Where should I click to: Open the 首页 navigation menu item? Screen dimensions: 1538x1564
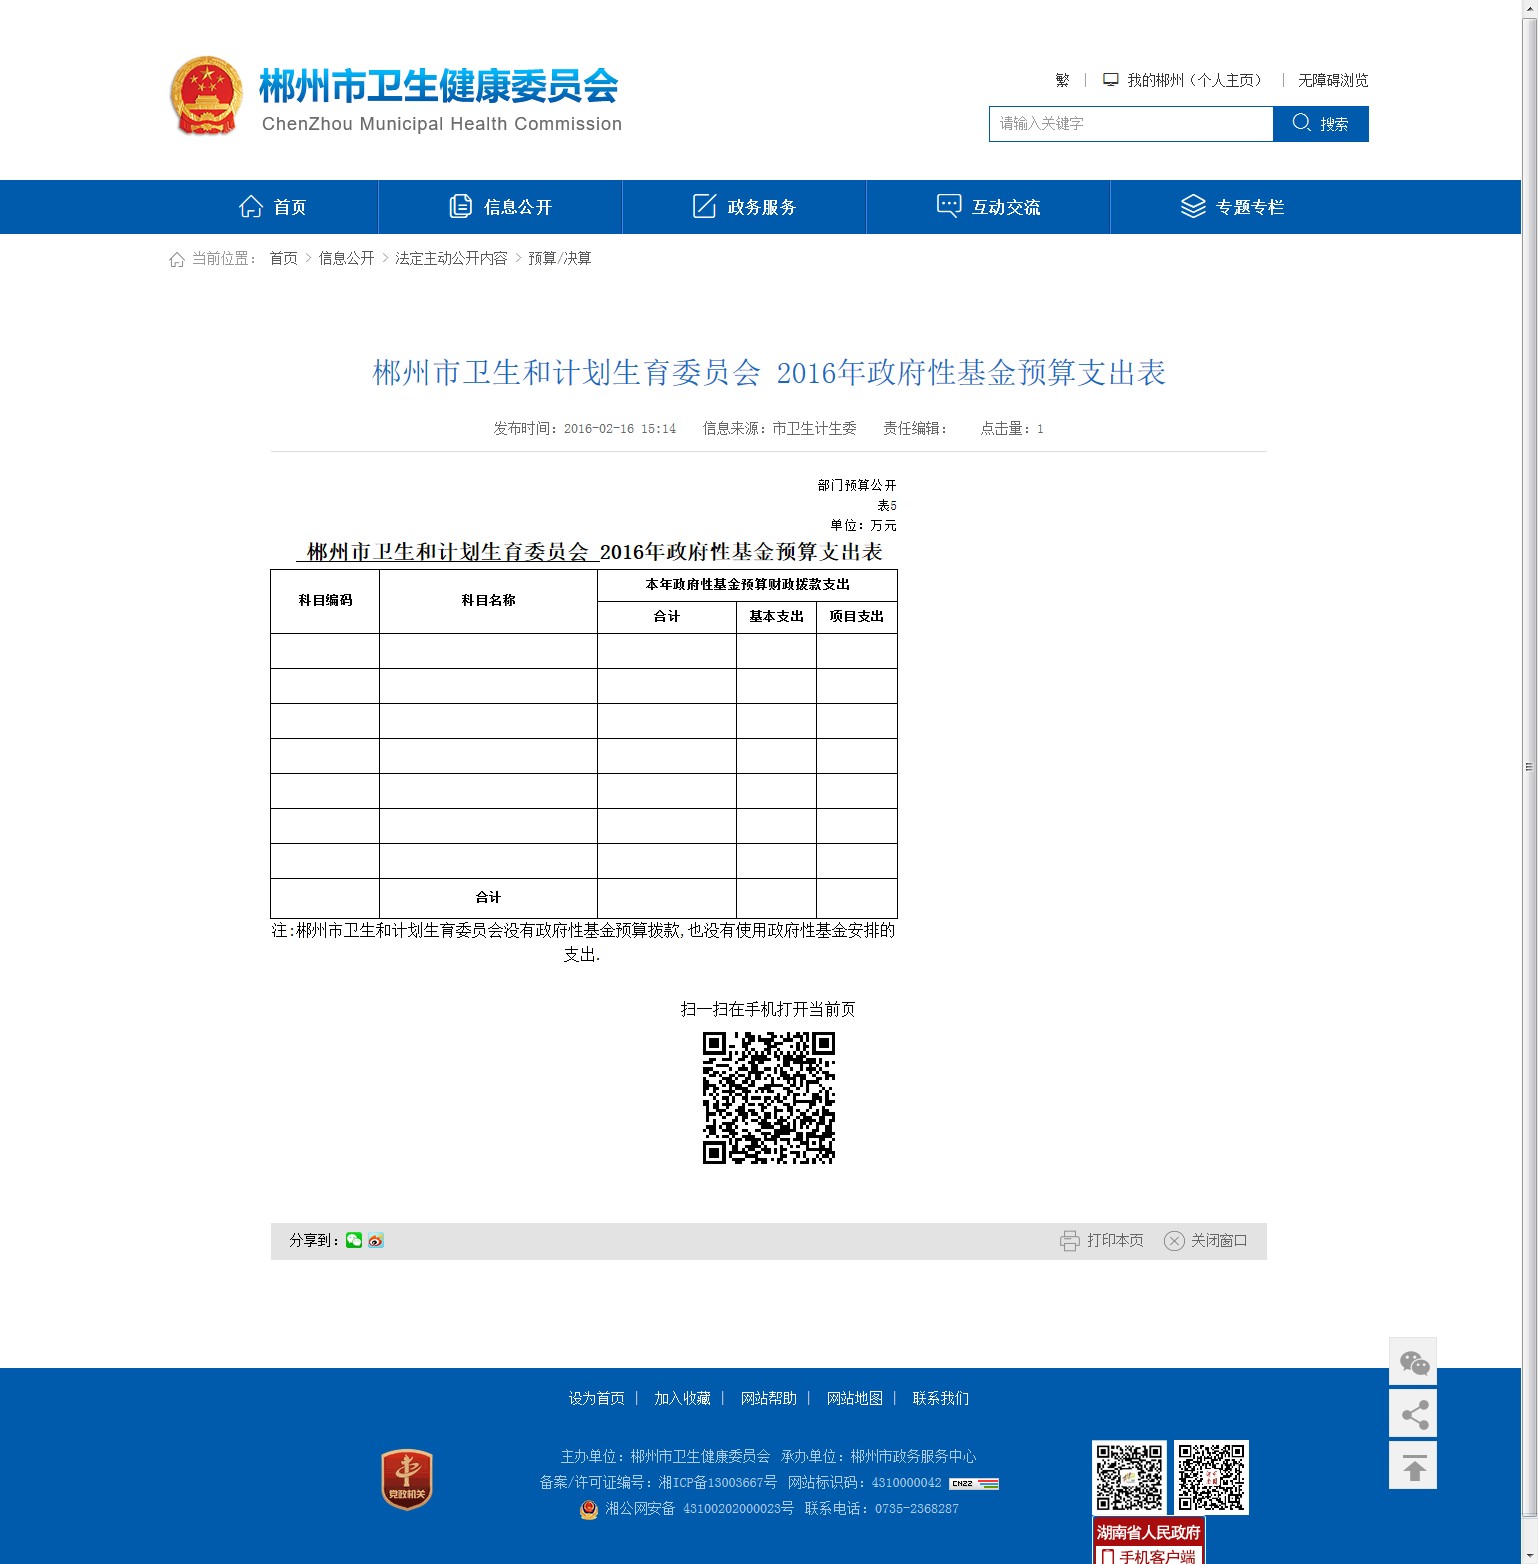click(x=273, y=207)
